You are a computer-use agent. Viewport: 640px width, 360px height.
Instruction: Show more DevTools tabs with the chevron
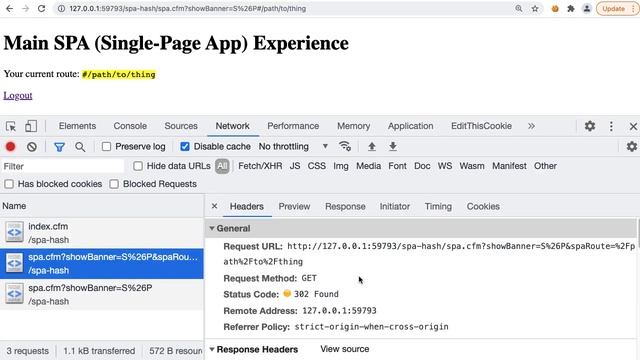pyautogui.click(x=531, y=126)
